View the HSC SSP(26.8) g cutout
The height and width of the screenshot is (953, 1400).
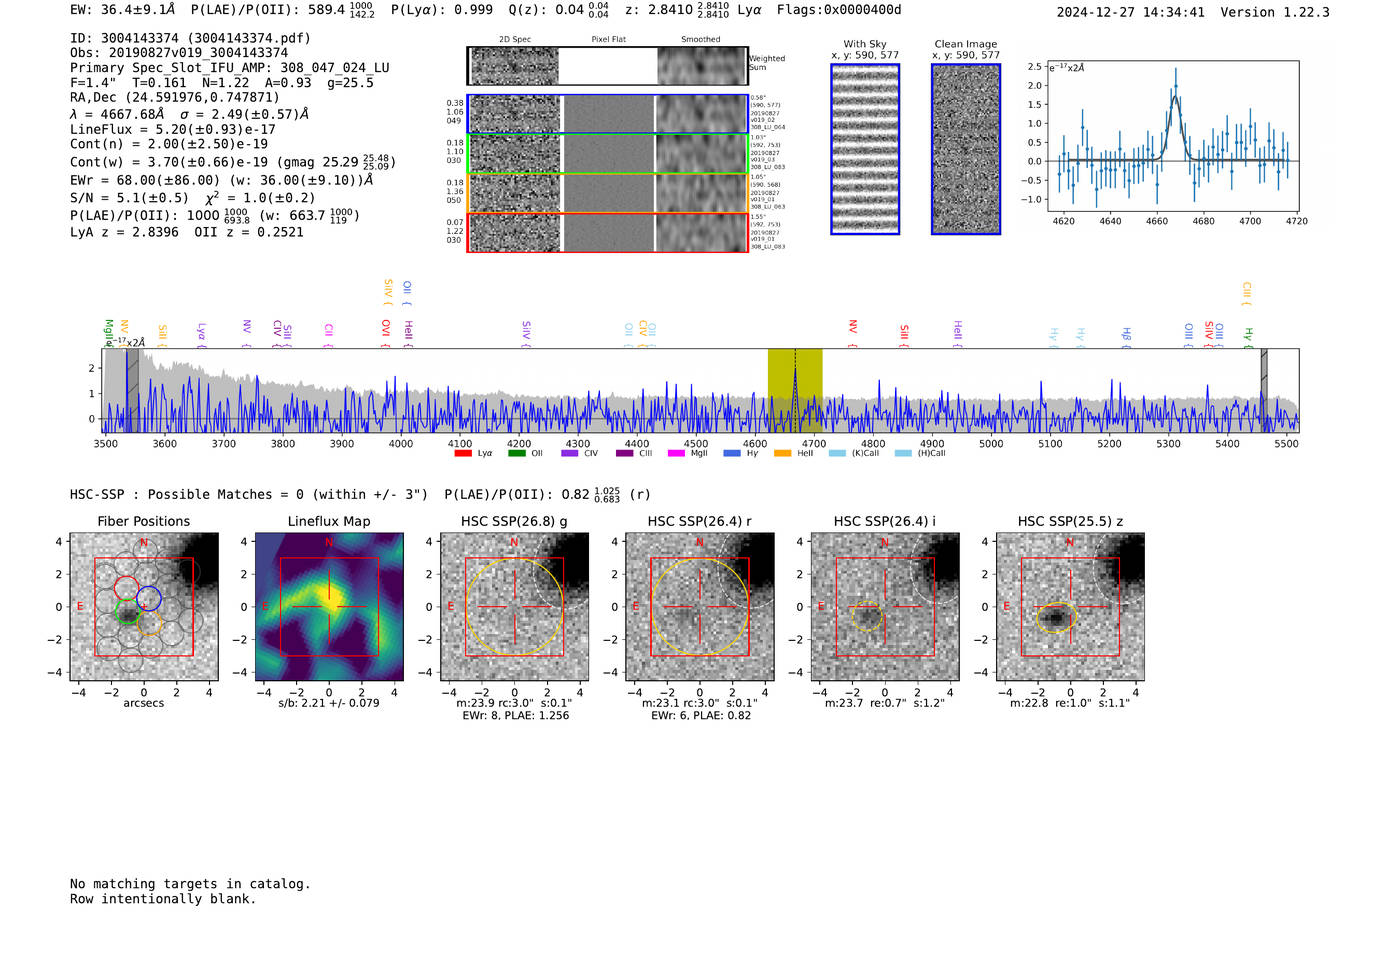coord(515,607)
